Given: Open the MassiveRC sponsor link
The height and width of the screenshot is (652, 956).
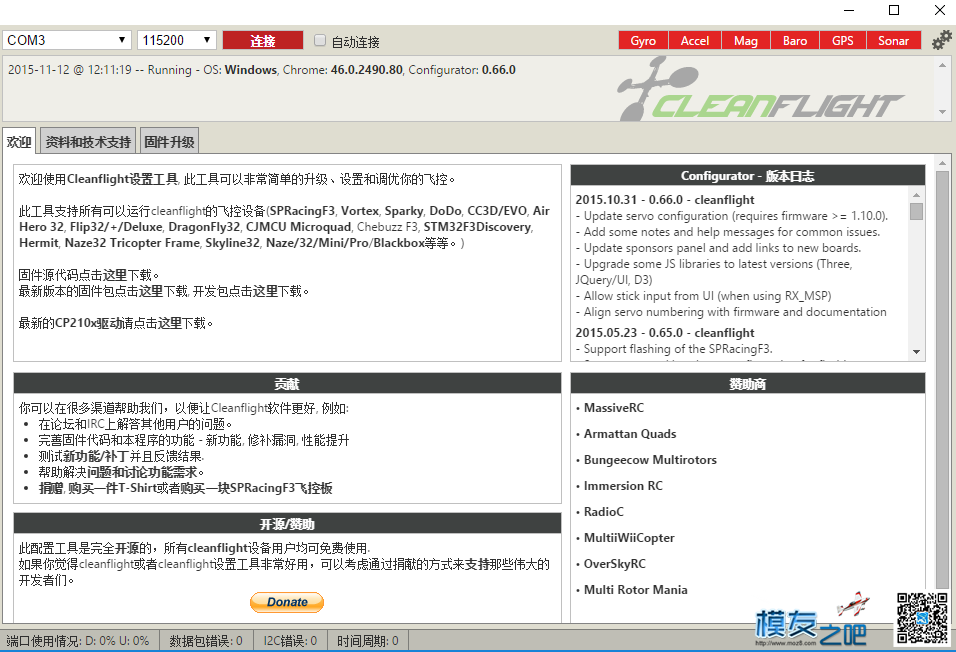Looking at the screenshot, I should click(613, 408).
